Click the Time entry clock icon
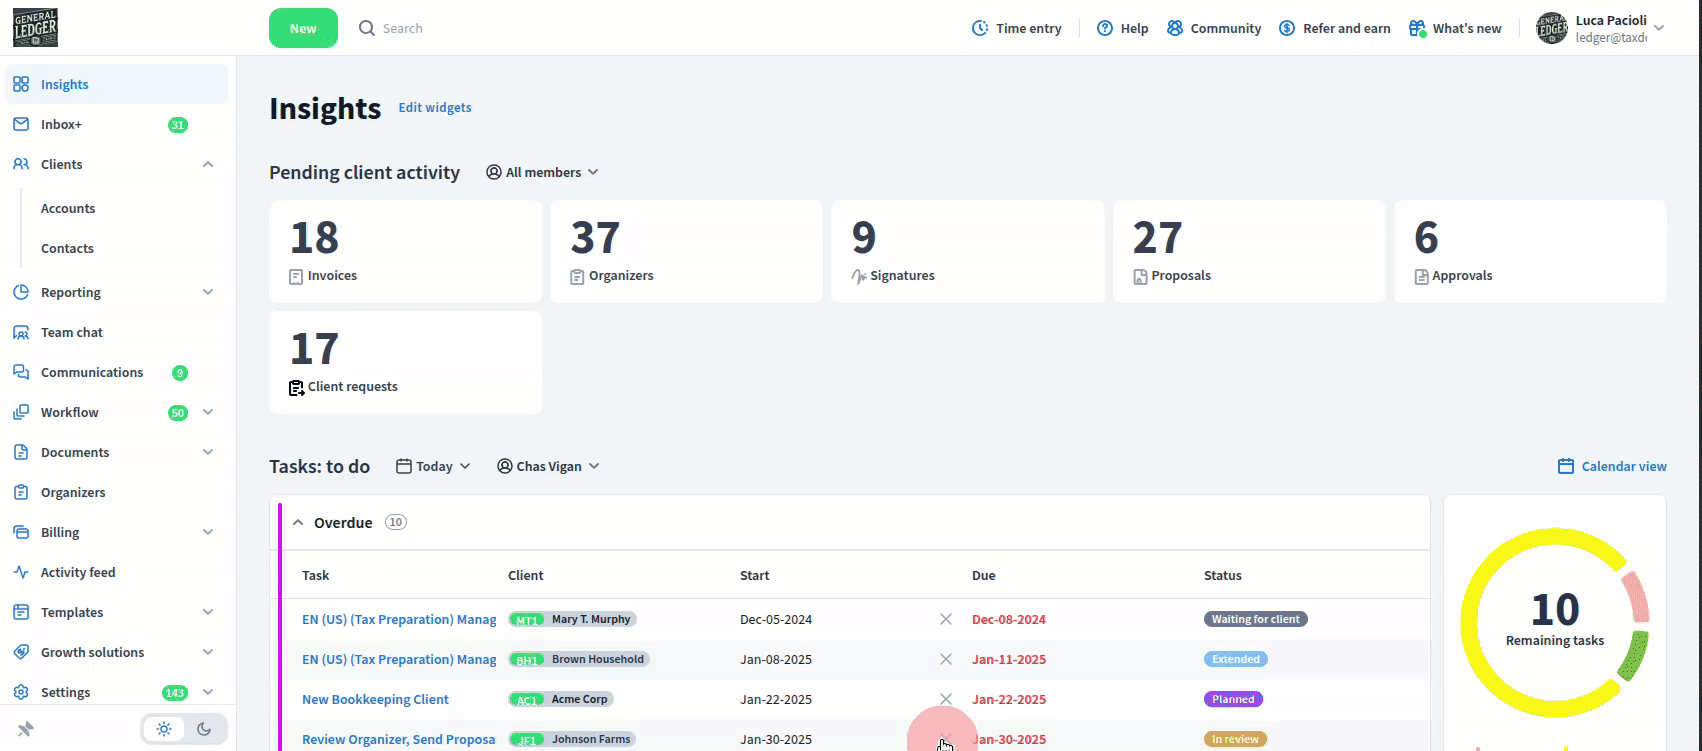This screenshot has height=751, width=1702. pos(980,28)
